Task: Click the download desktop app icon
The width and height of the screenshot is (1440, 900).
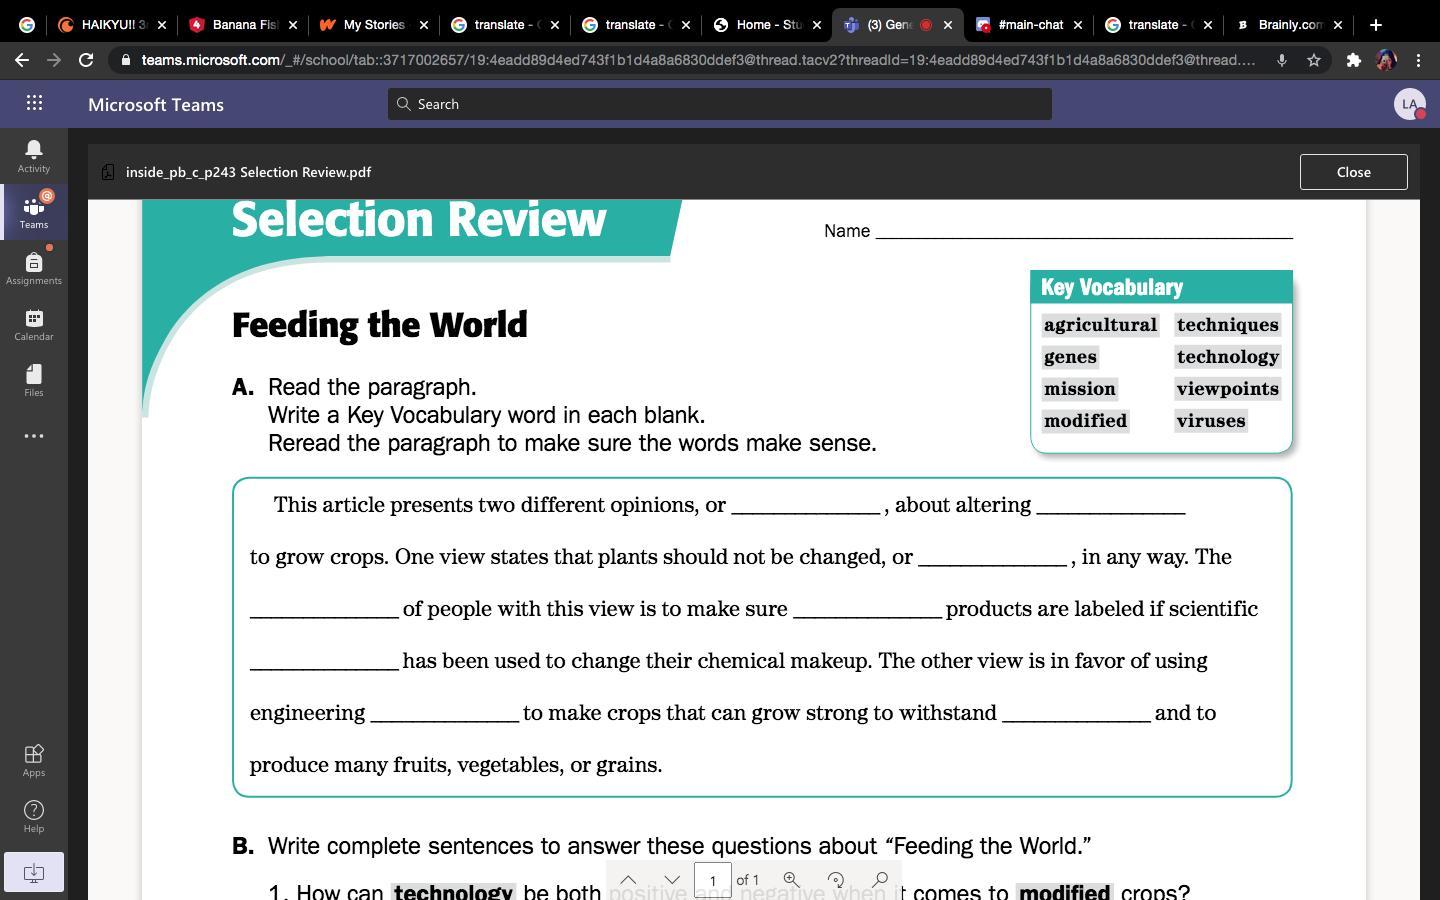Action: pos(33,872)
